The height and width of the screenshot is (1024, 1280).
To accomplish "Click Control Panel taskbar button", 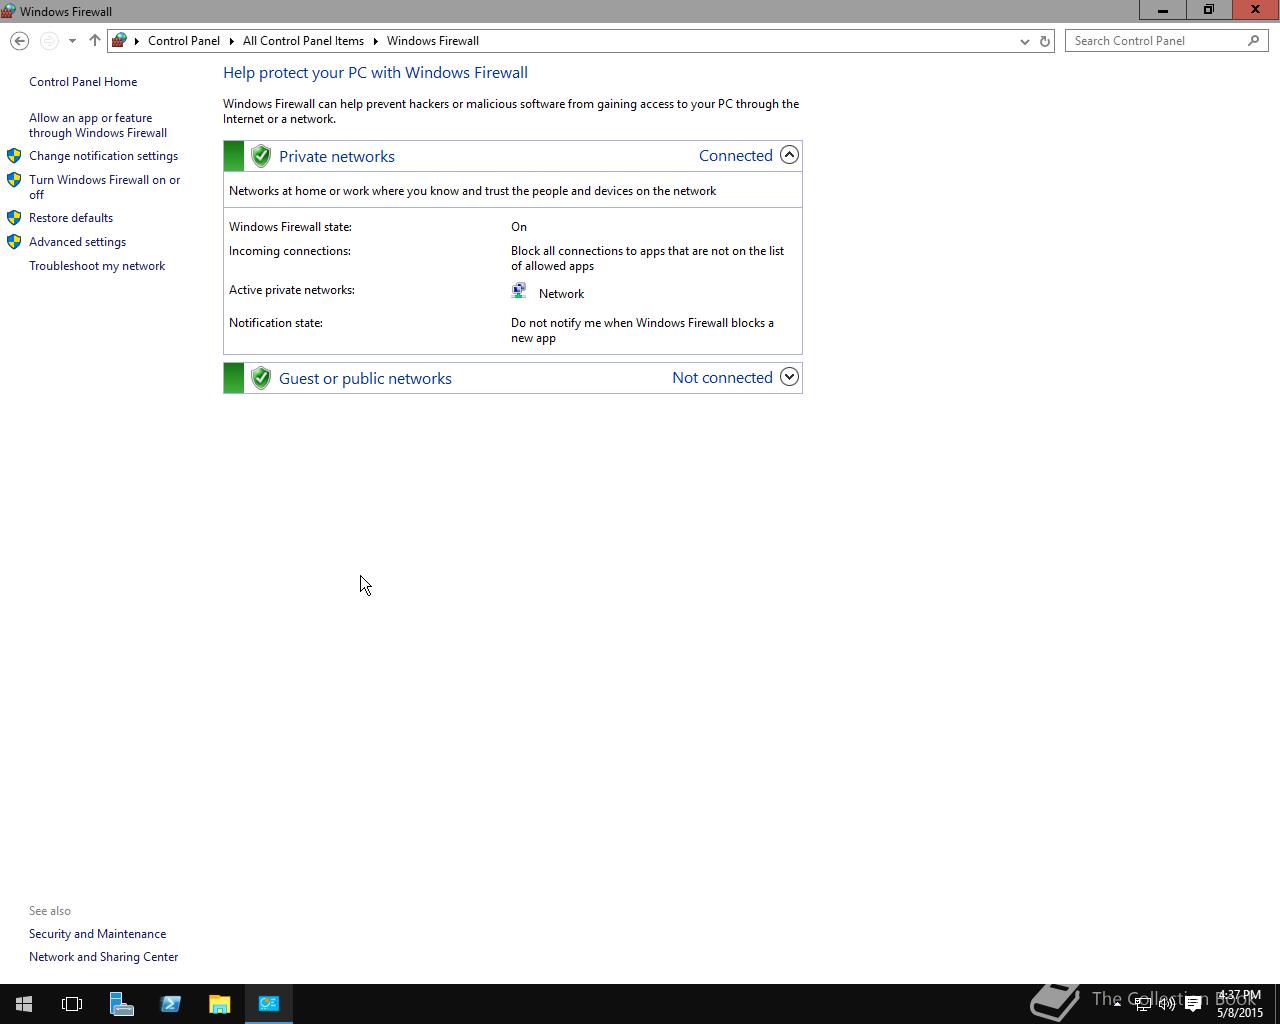I will coord(268,1004).
